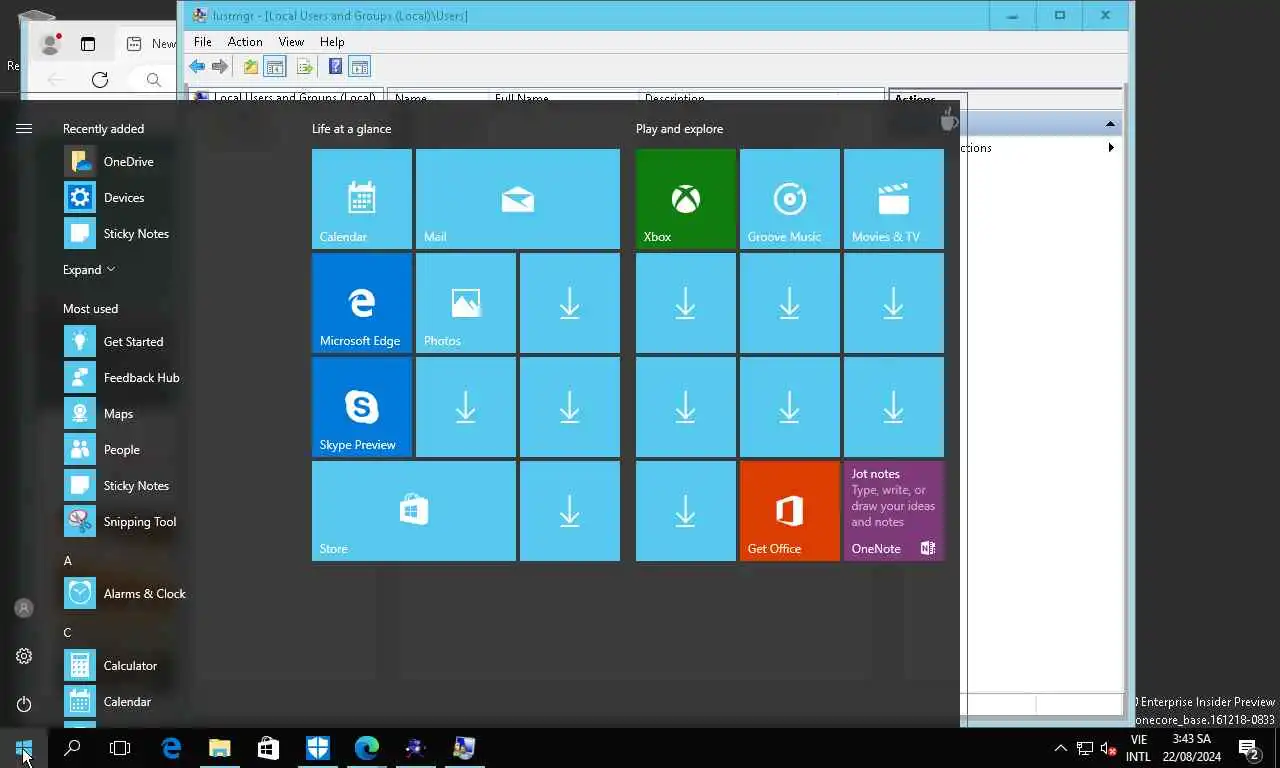Click the letter C group header
Image resolution: width=1280 pixels, height=768 pixels.
click(x=68, y=633)
